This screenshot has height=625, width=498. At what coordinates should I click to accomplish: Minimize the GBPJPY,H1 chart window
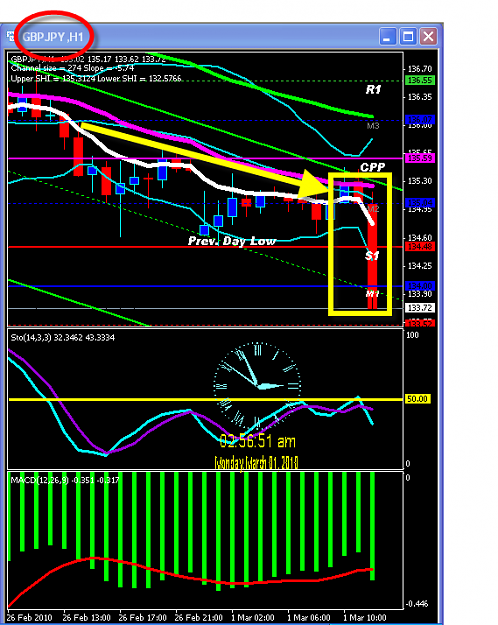point(387,37)
